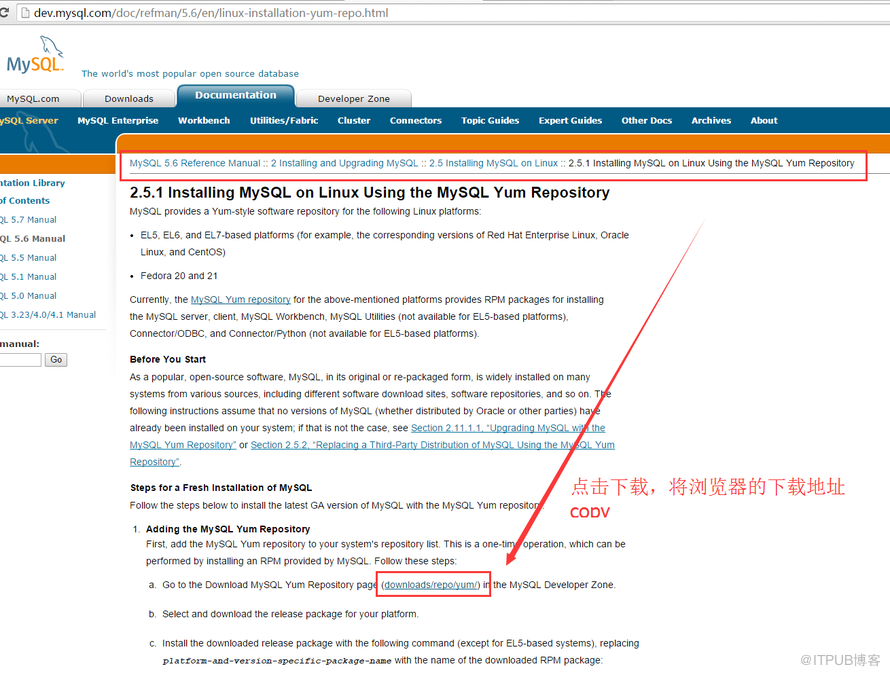Open Utilities/Fabric menu item
The height and width of the screenshot is (675, 890).
(284, 120)
